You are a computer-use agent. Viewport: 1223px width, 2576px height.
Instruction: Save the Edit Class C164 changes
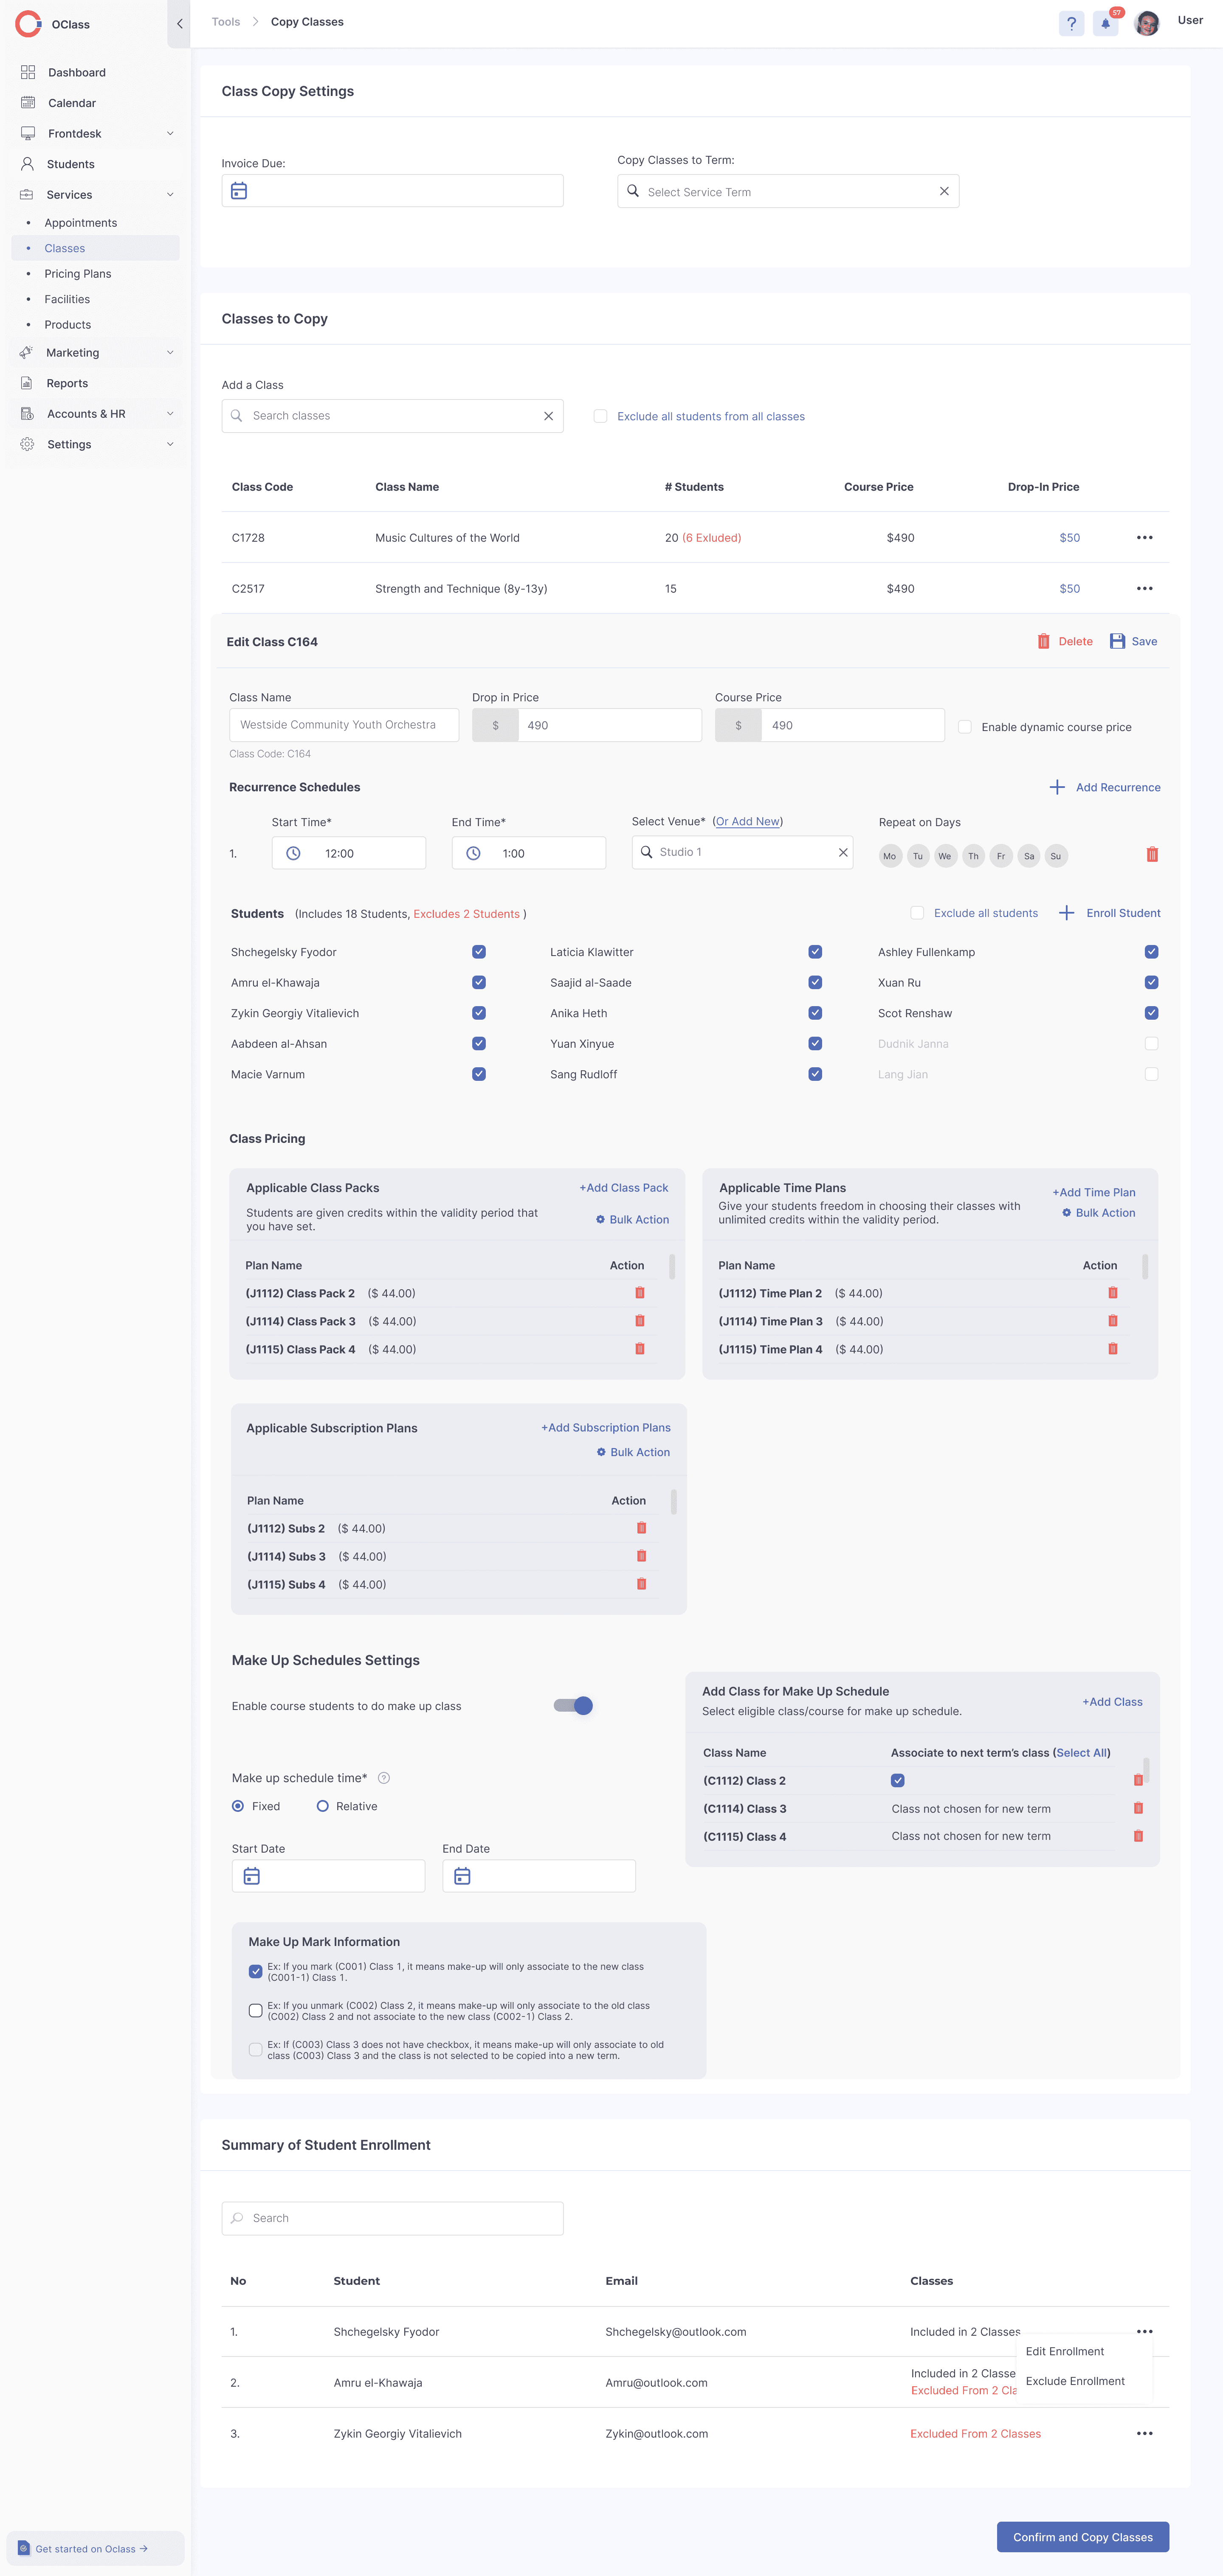1134,642
